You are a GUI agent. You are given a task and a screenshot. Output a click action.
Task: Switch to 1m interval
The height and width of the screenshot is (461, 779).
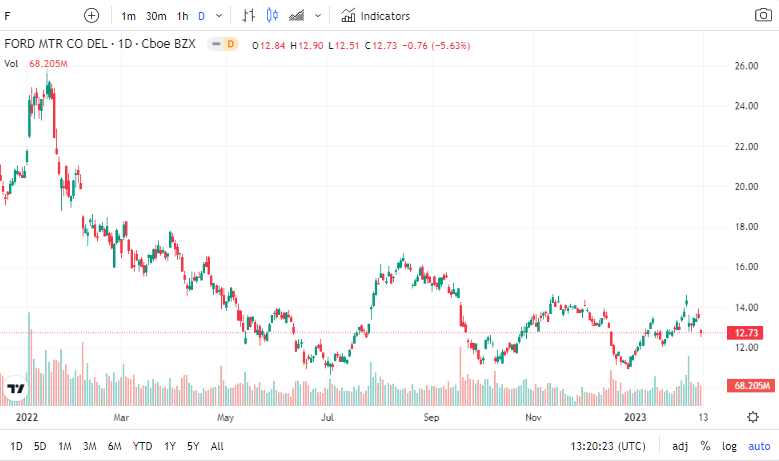pyautogui.click(x=128, y=16)
